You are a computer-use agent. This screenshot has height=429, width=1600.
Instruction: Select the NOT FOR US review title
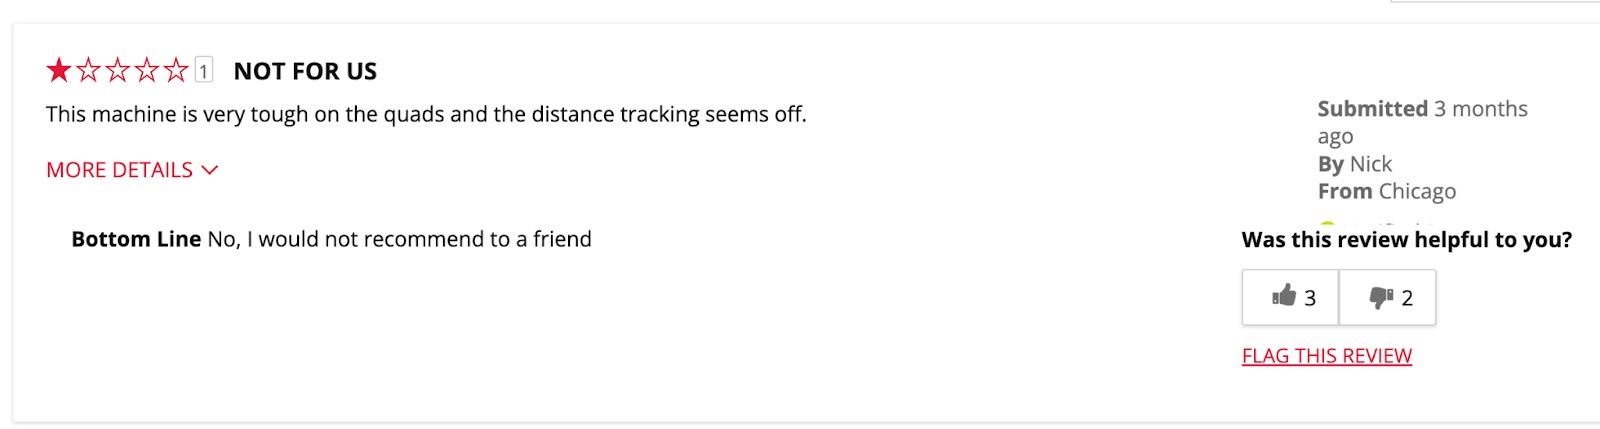tap(305, 71)
